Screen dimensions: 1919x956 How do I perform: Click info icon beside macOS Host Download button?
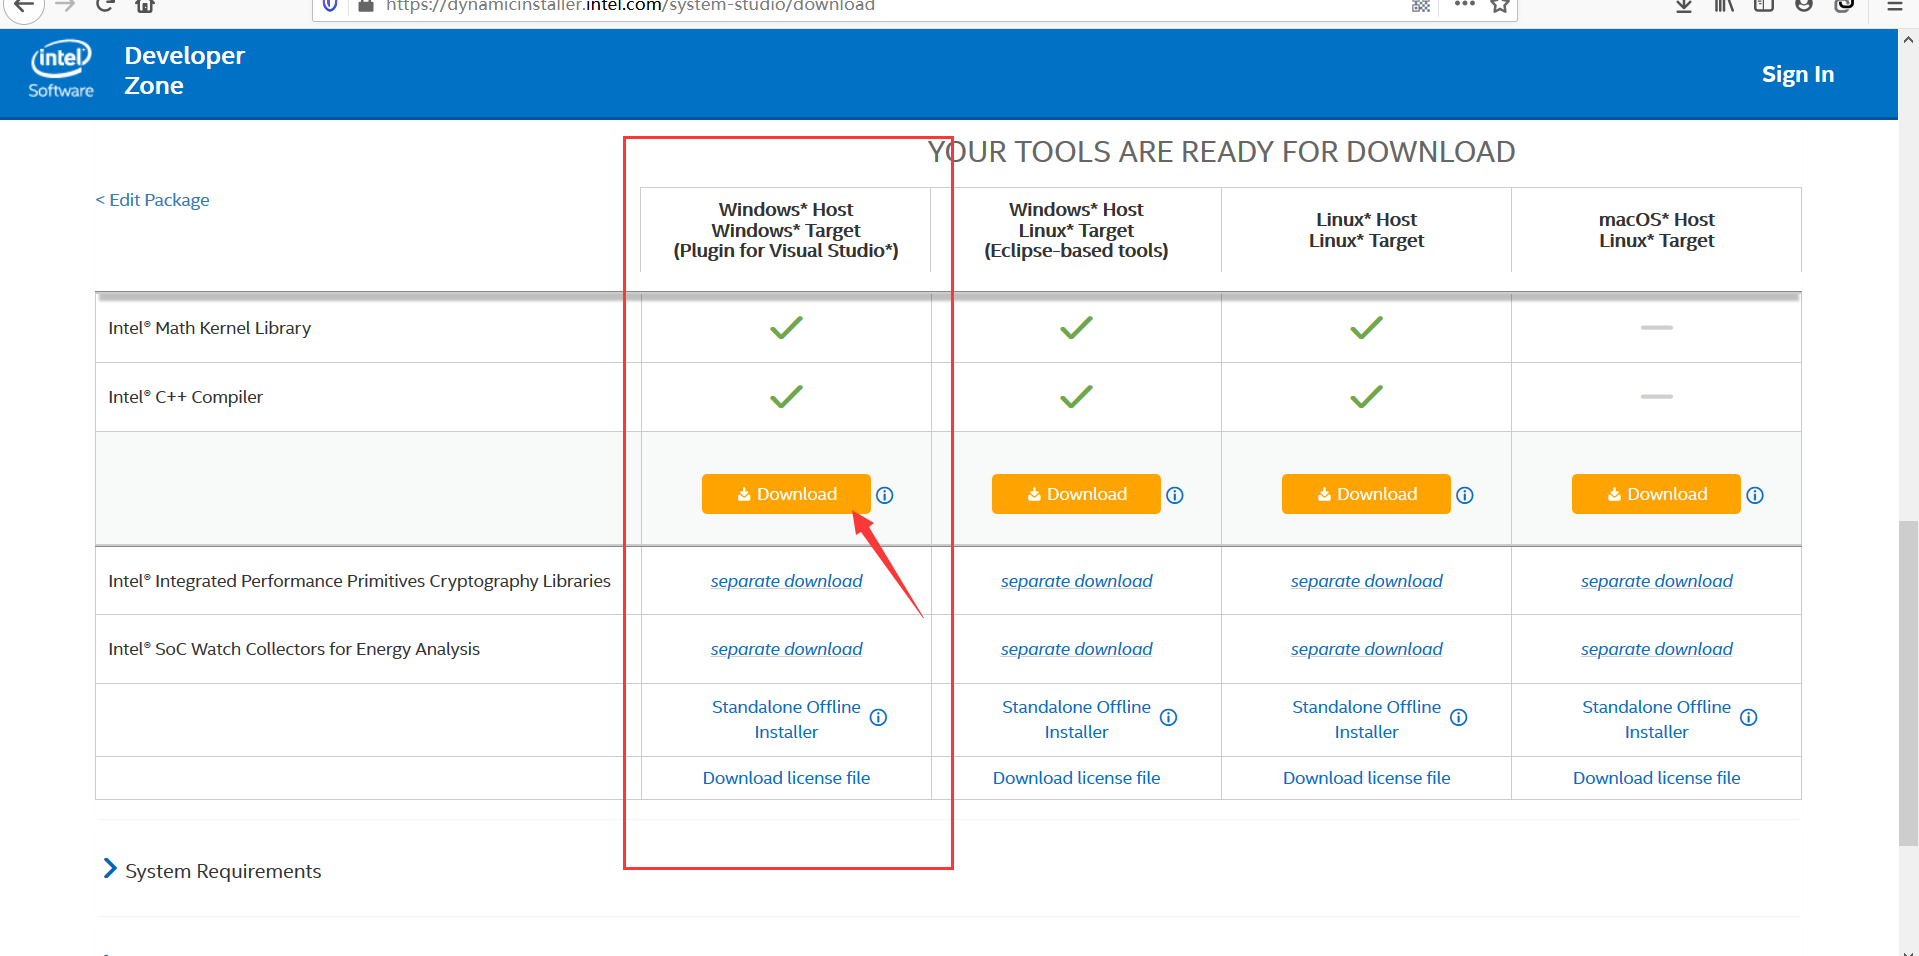click(x=1755, y=495)
